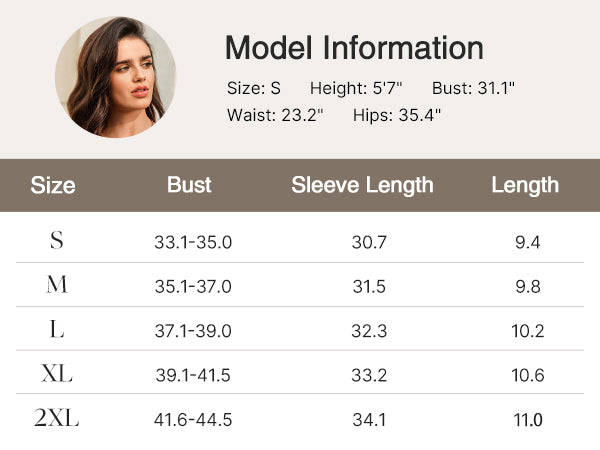Select the length value 11.0

point(526,420)
